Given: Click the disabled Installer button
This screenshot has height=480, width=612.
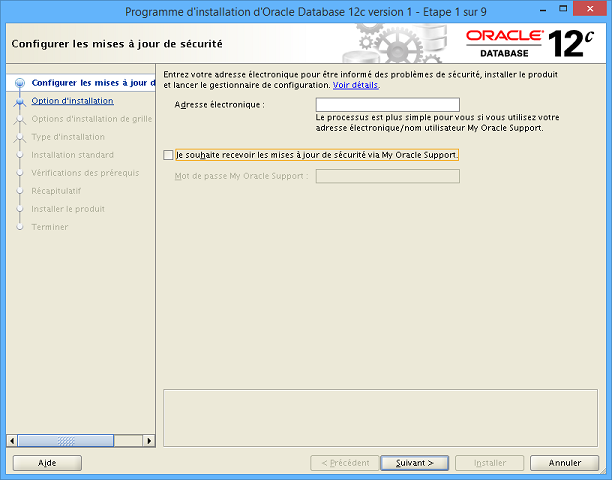Looking at the screenshot, I should [x=489, y=463].
